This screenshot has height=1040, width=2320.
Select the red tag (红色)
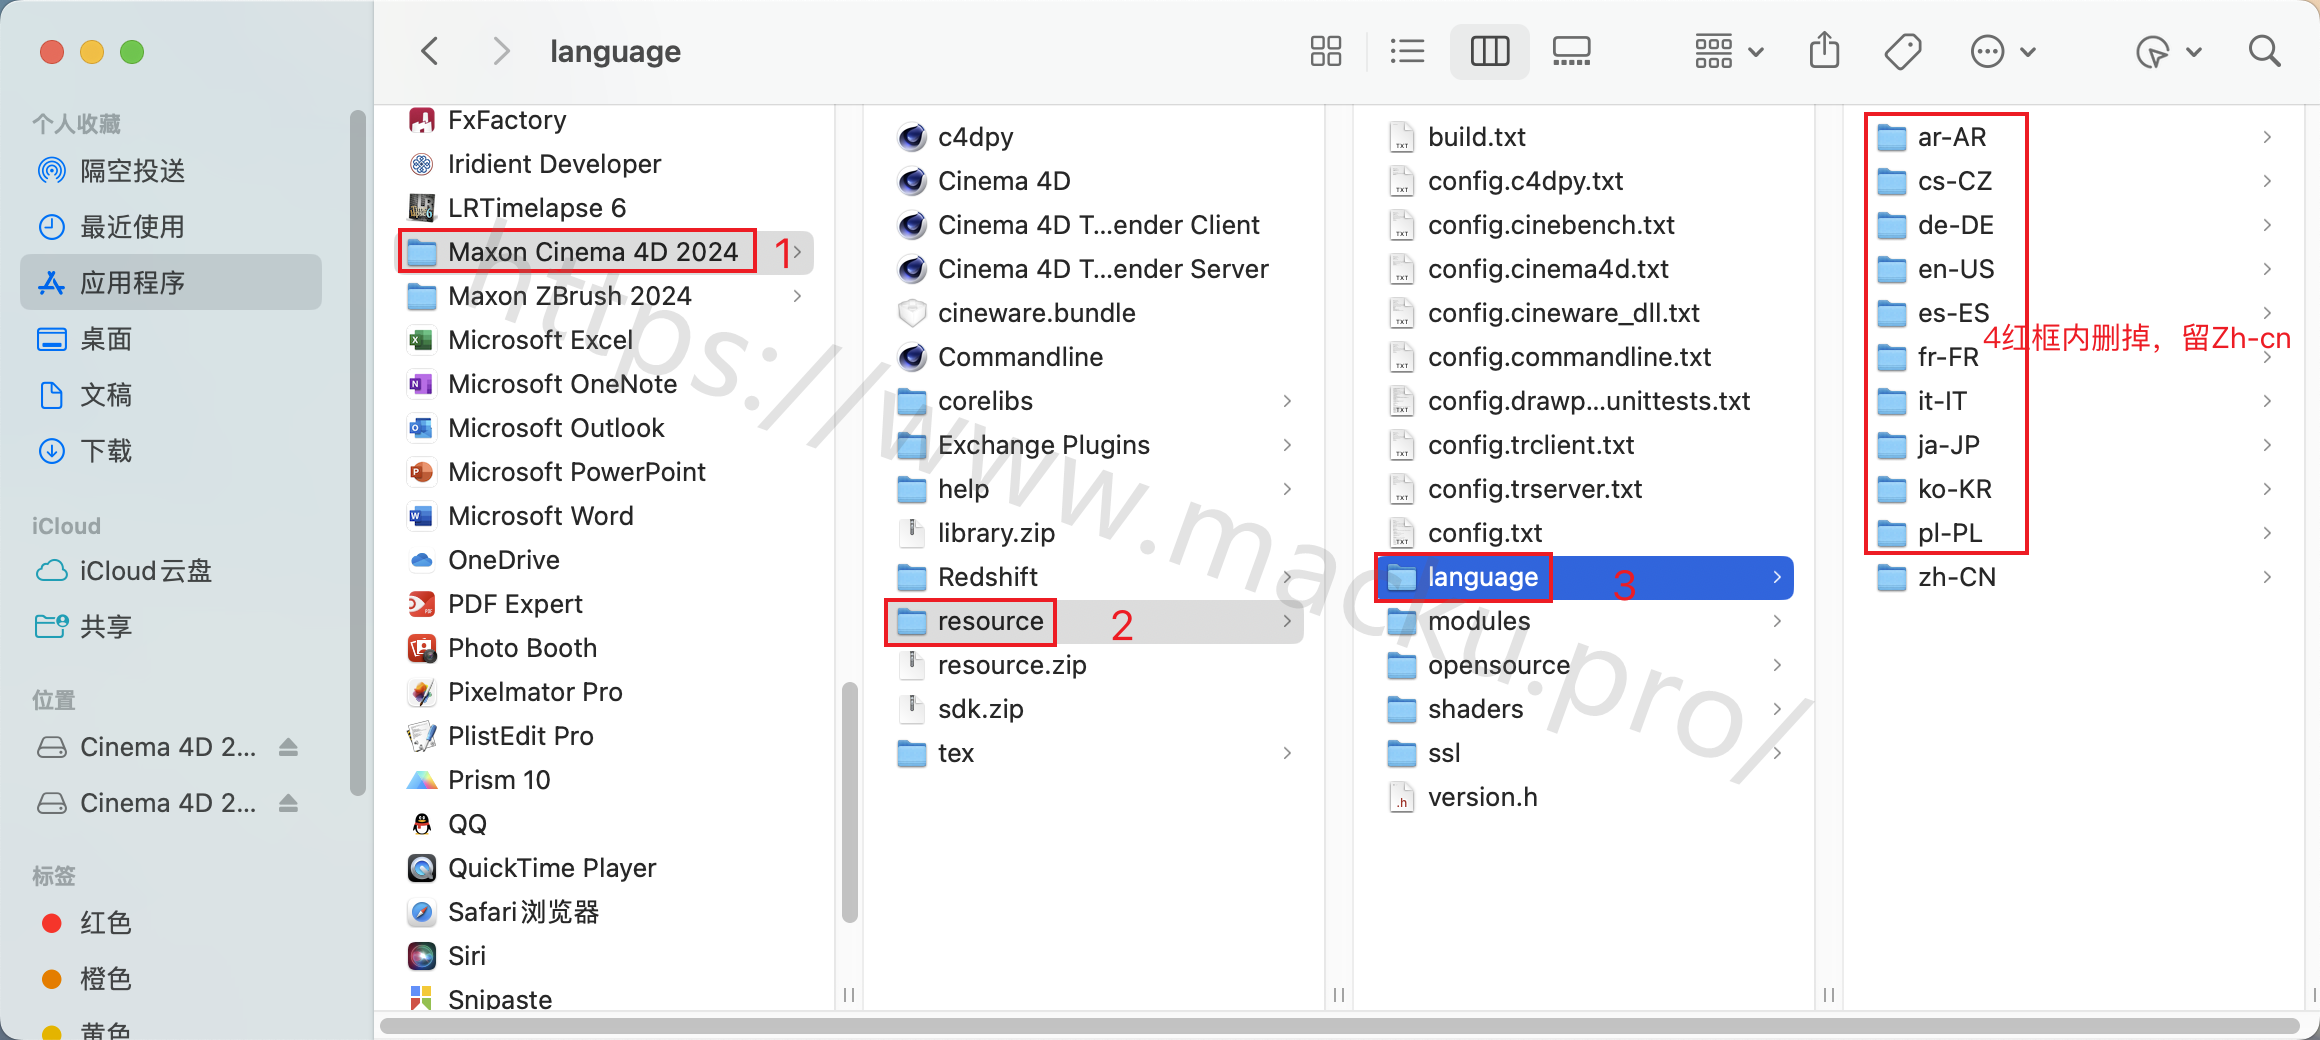pyautogui.click(x=171, y=923)
